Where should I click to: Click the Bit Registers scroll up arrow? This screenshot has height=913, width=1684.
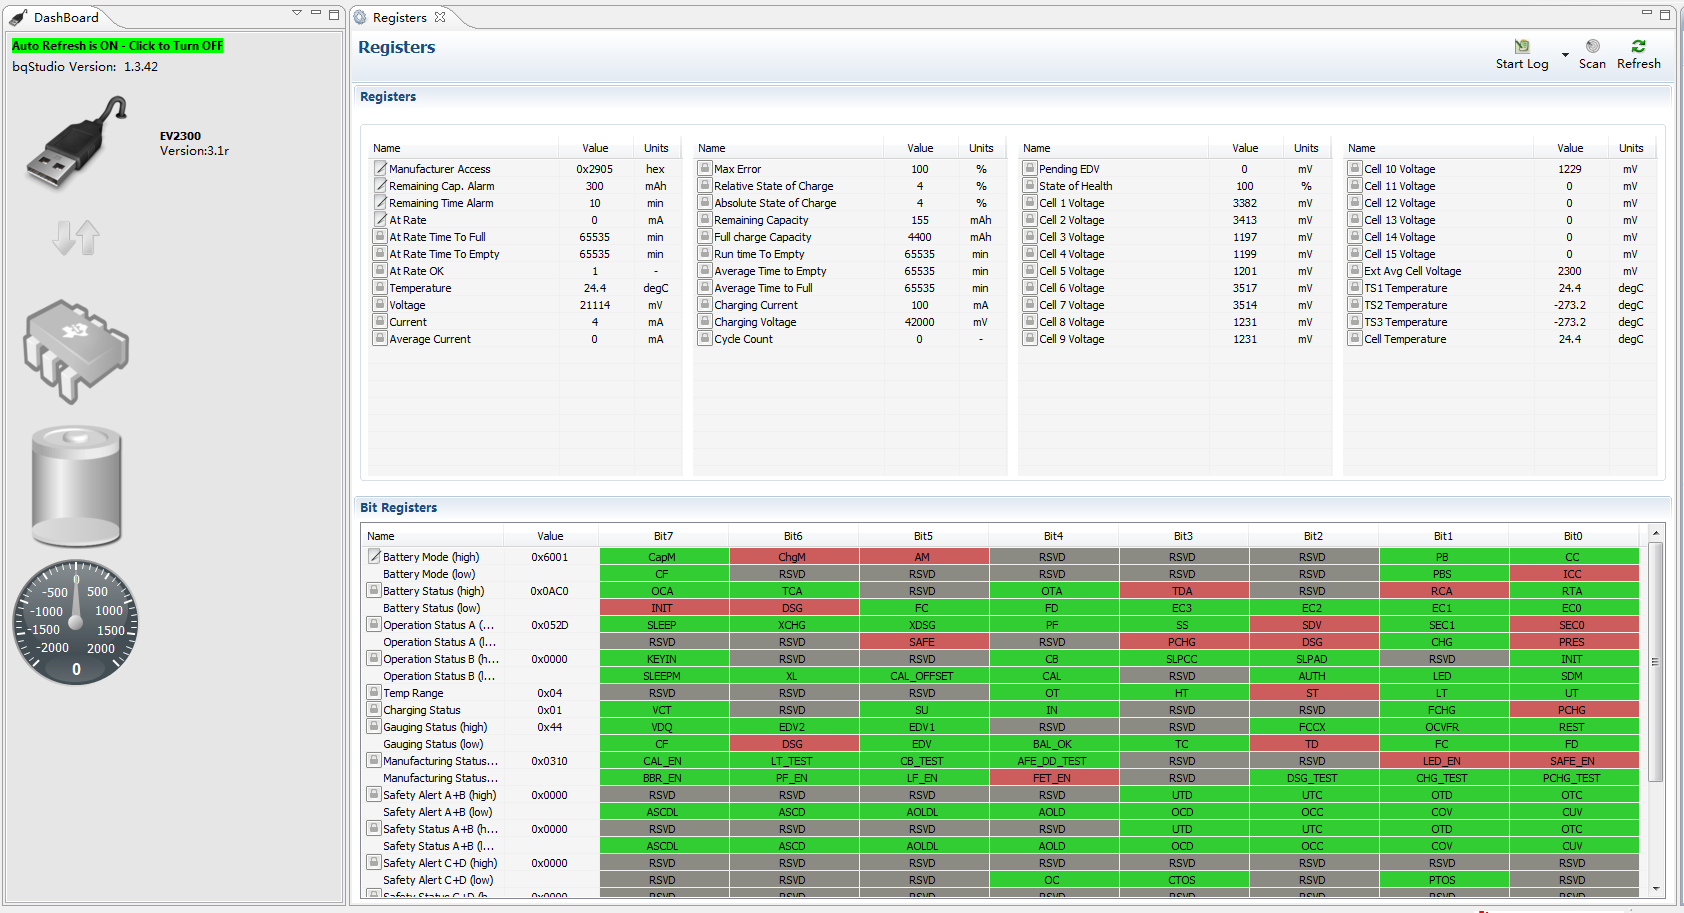[x=1655, y=534]
